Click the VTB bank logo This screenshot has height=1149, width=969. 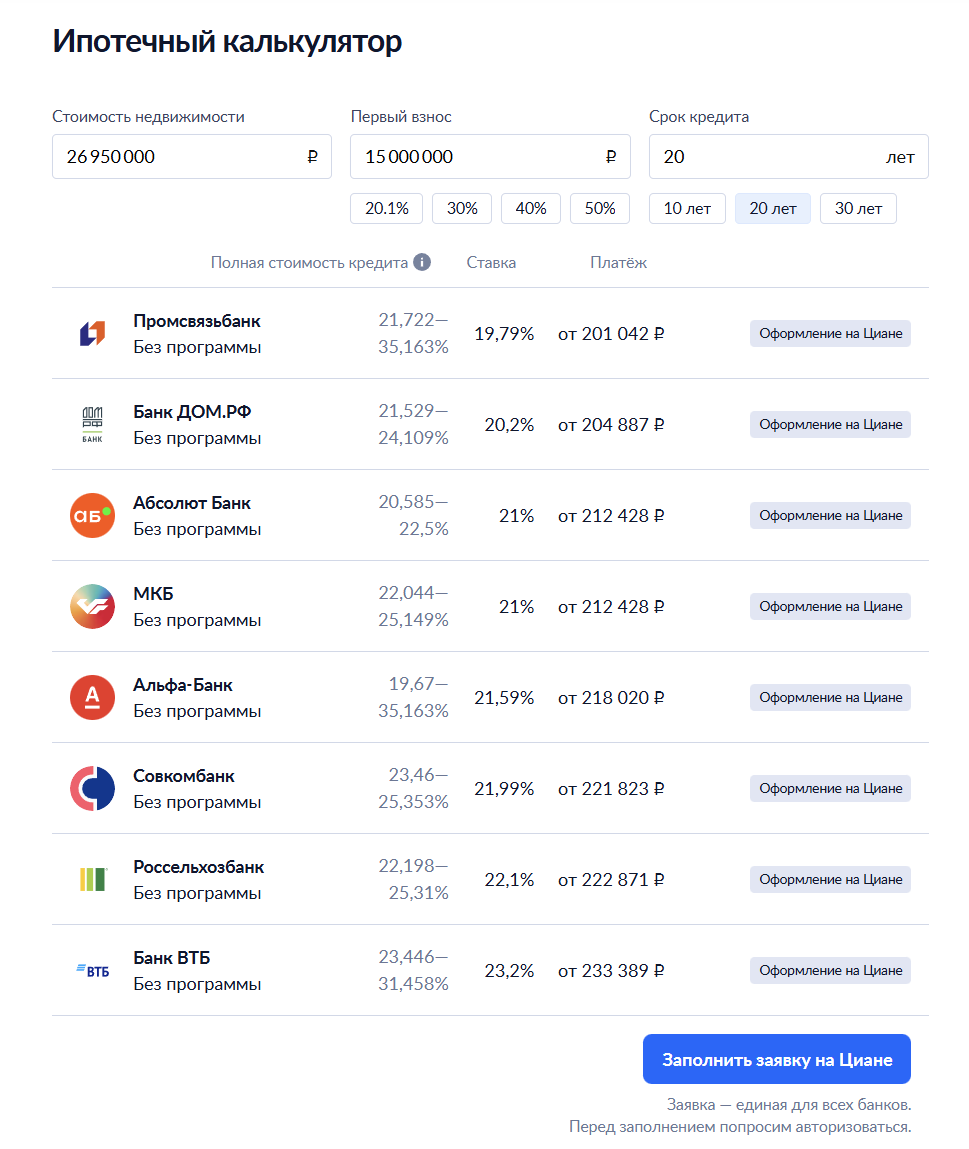[92, 971]
